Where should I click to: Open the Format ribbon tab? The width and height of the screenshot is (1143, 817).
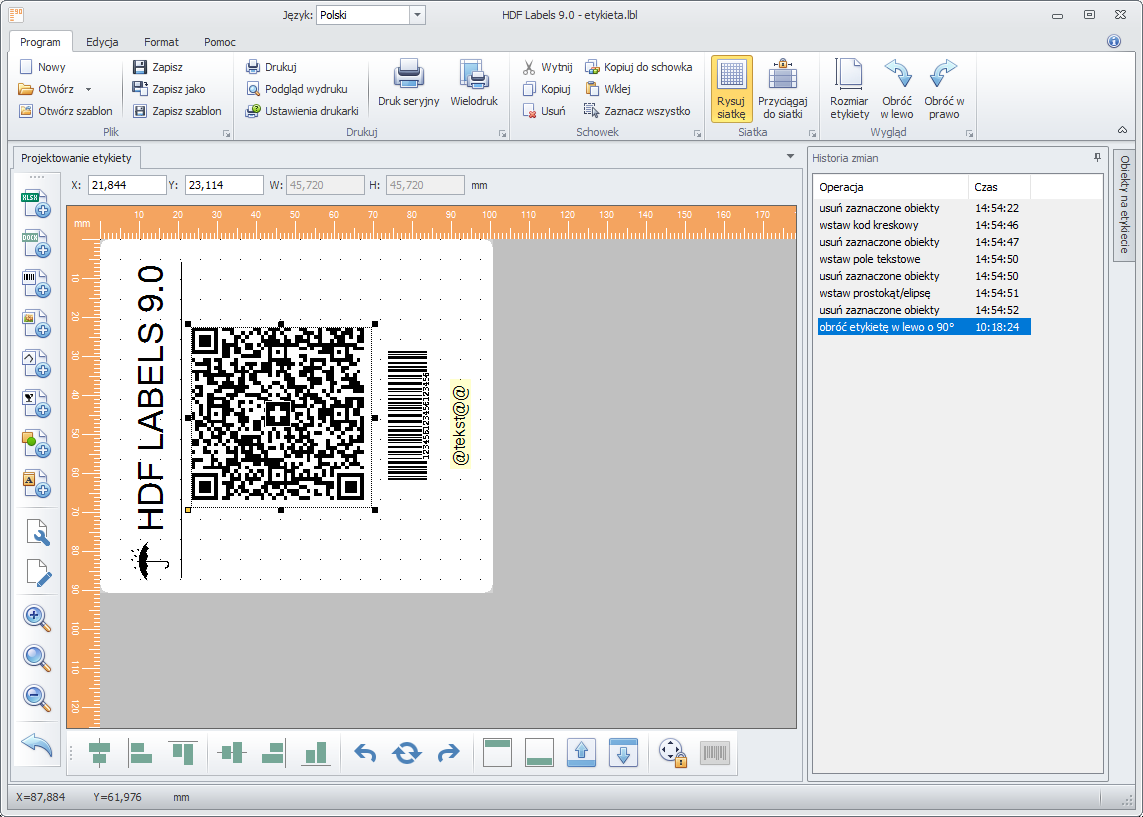click(x=161, y=42)
